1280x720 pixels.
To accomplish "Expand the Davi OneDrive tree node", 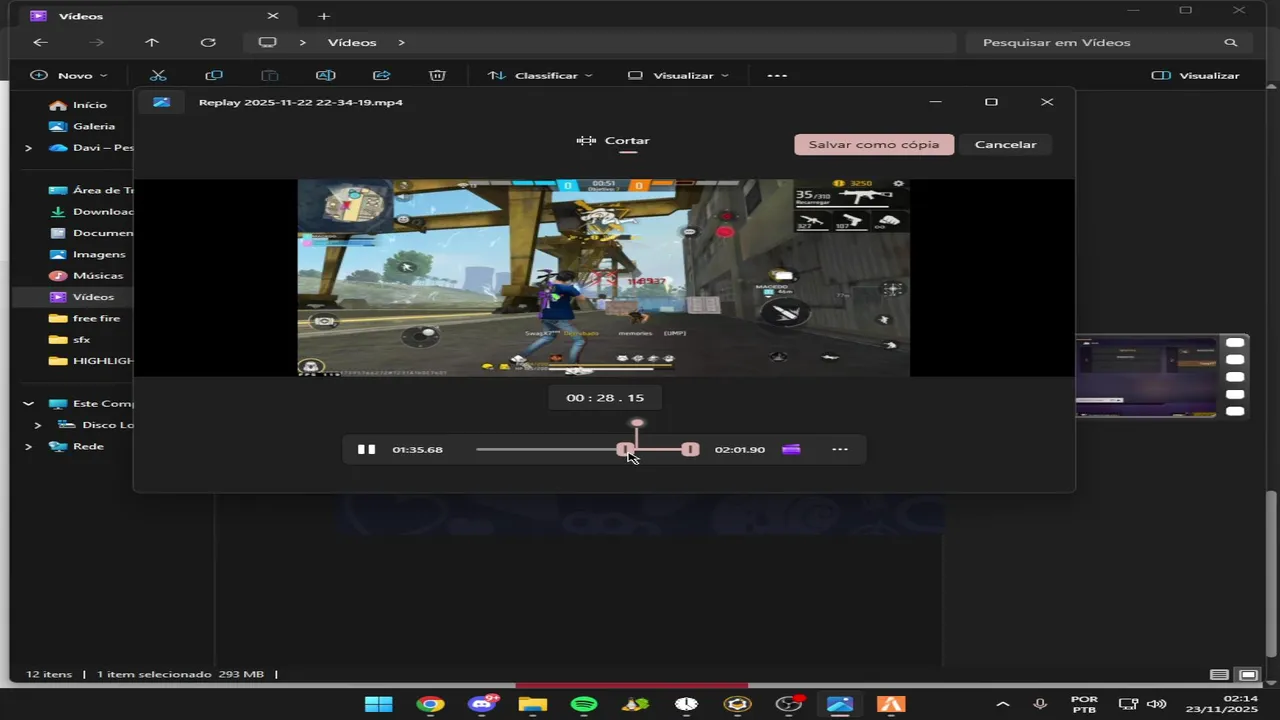I will point(28,148).
